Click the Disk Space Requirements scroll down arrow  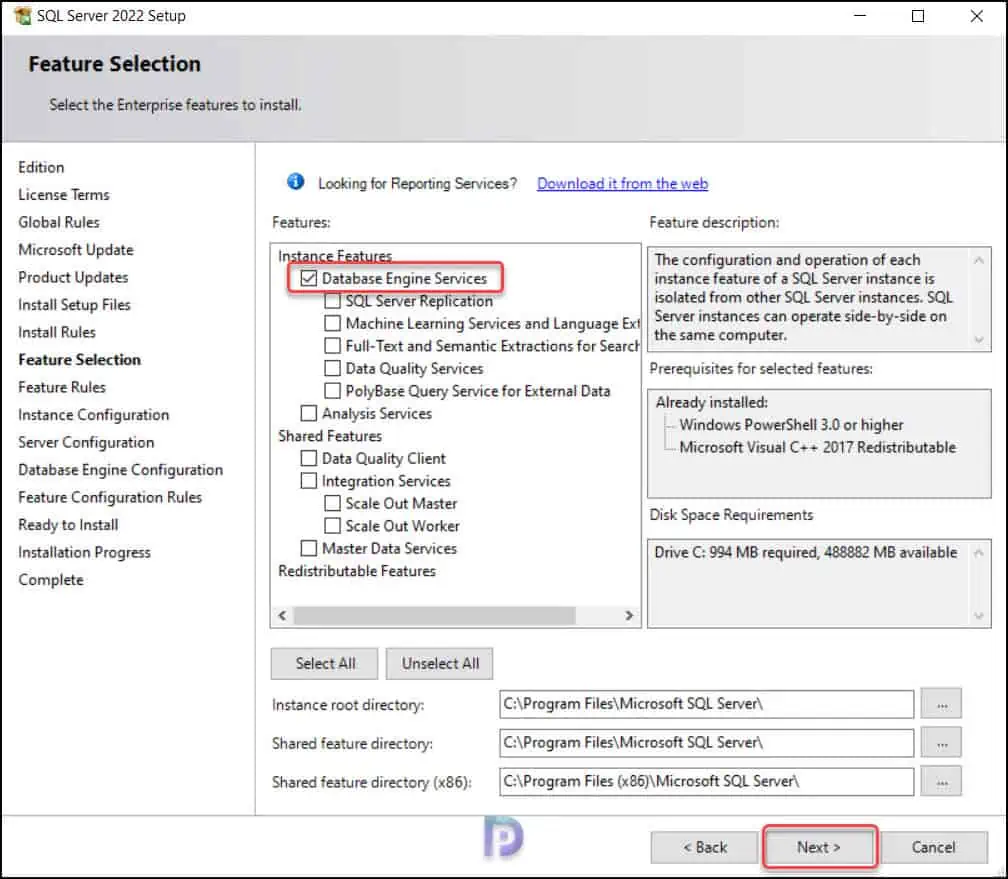979,616
